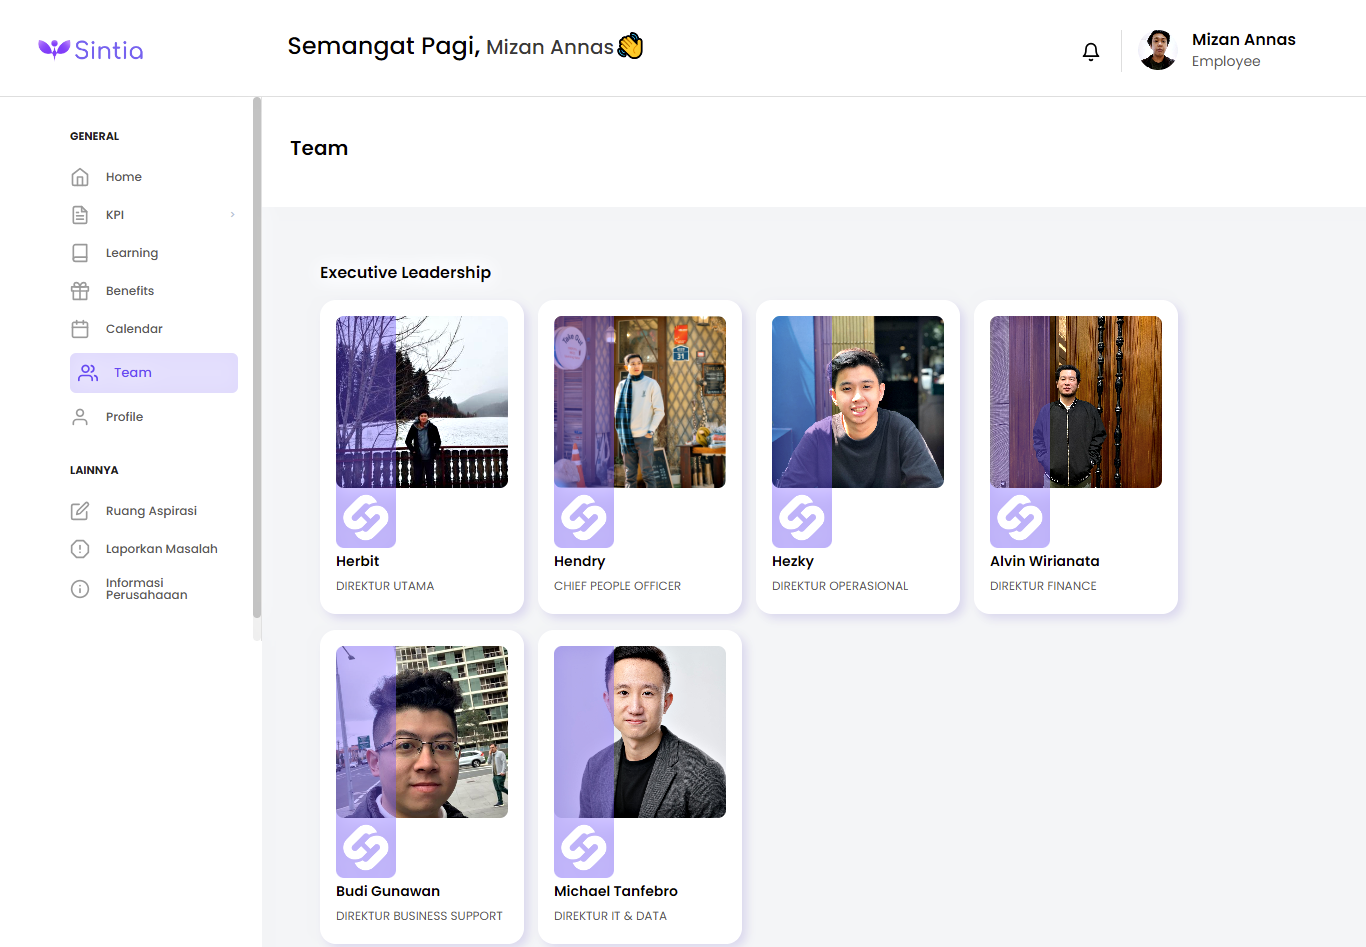This screenshot has width=1366, height=947.
Task: Expand the KPI submenu chevron
Action: 232,215
